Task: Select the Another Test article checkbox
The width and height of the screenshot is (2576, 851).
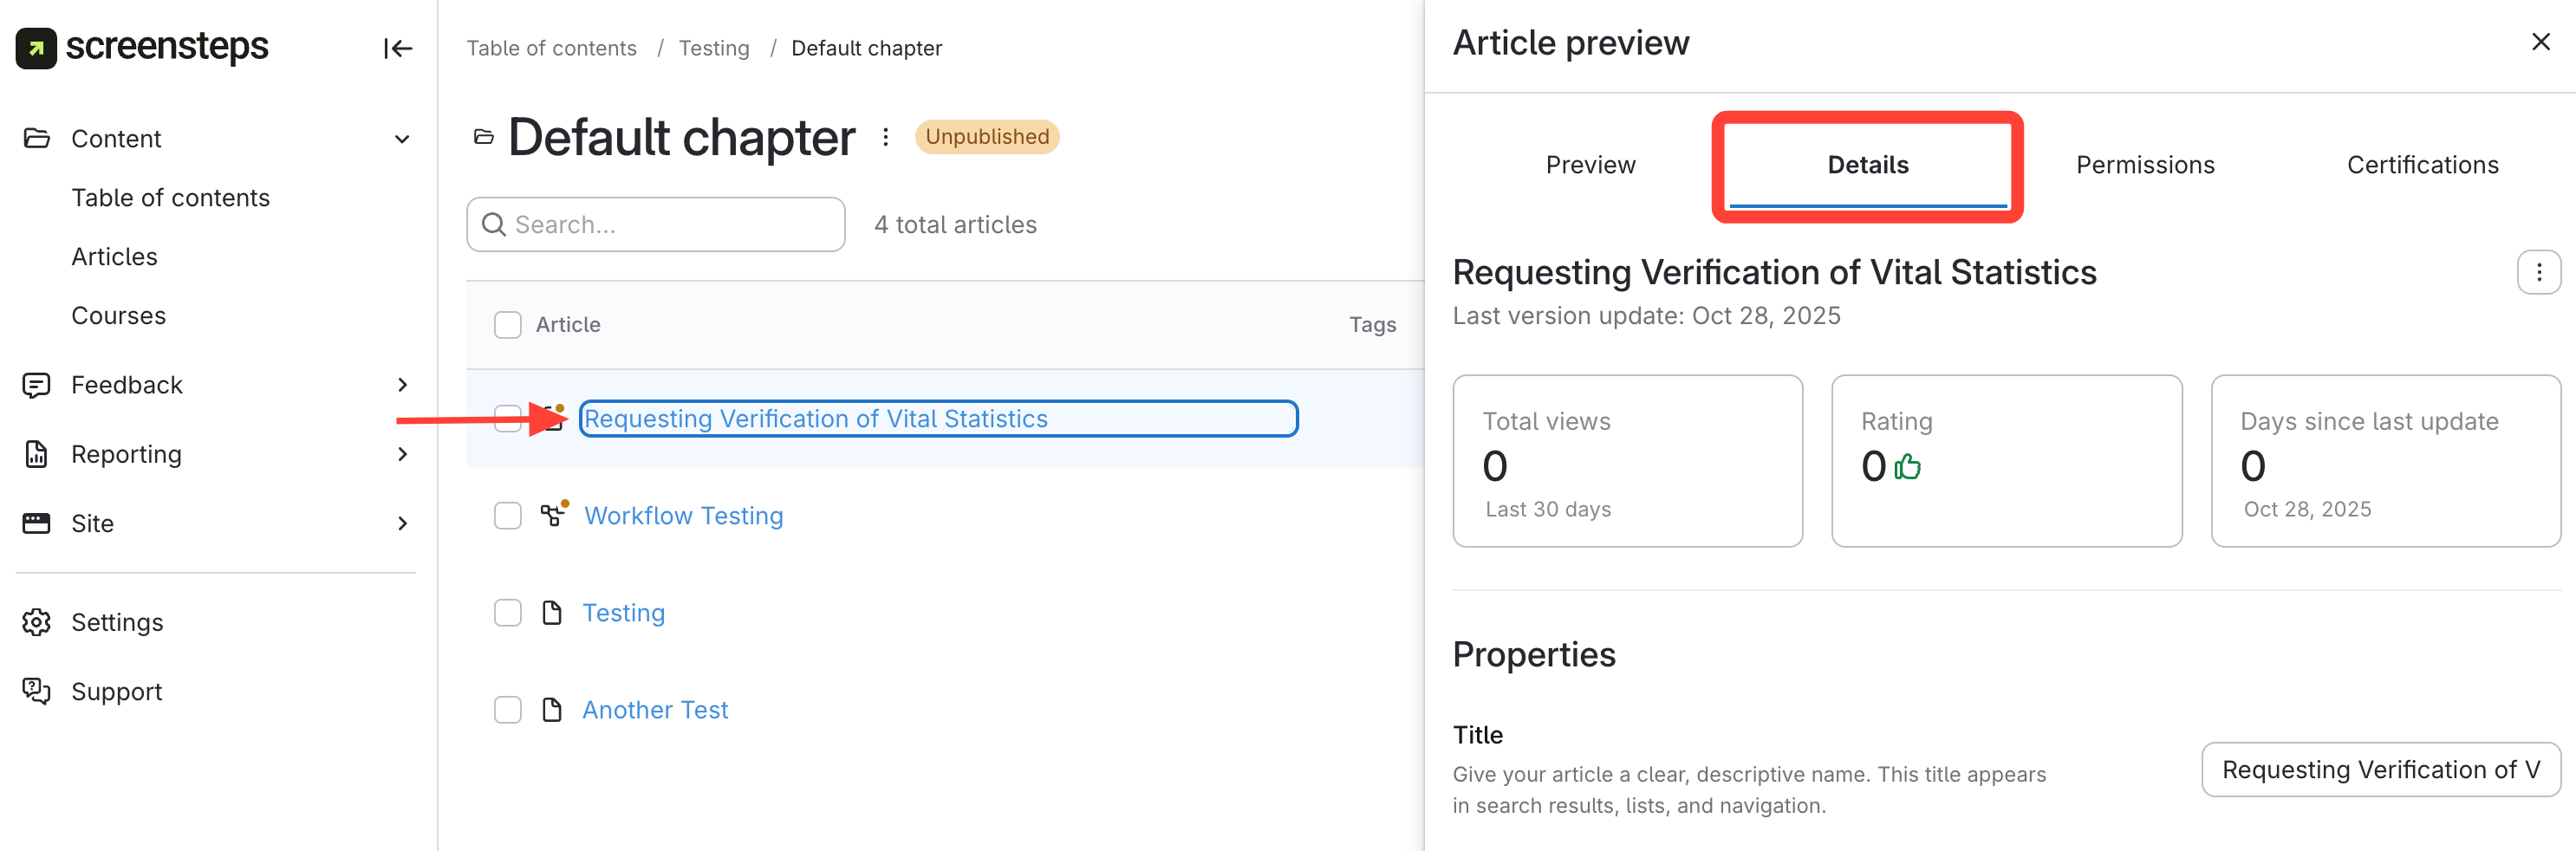Action: click(508, 710)
